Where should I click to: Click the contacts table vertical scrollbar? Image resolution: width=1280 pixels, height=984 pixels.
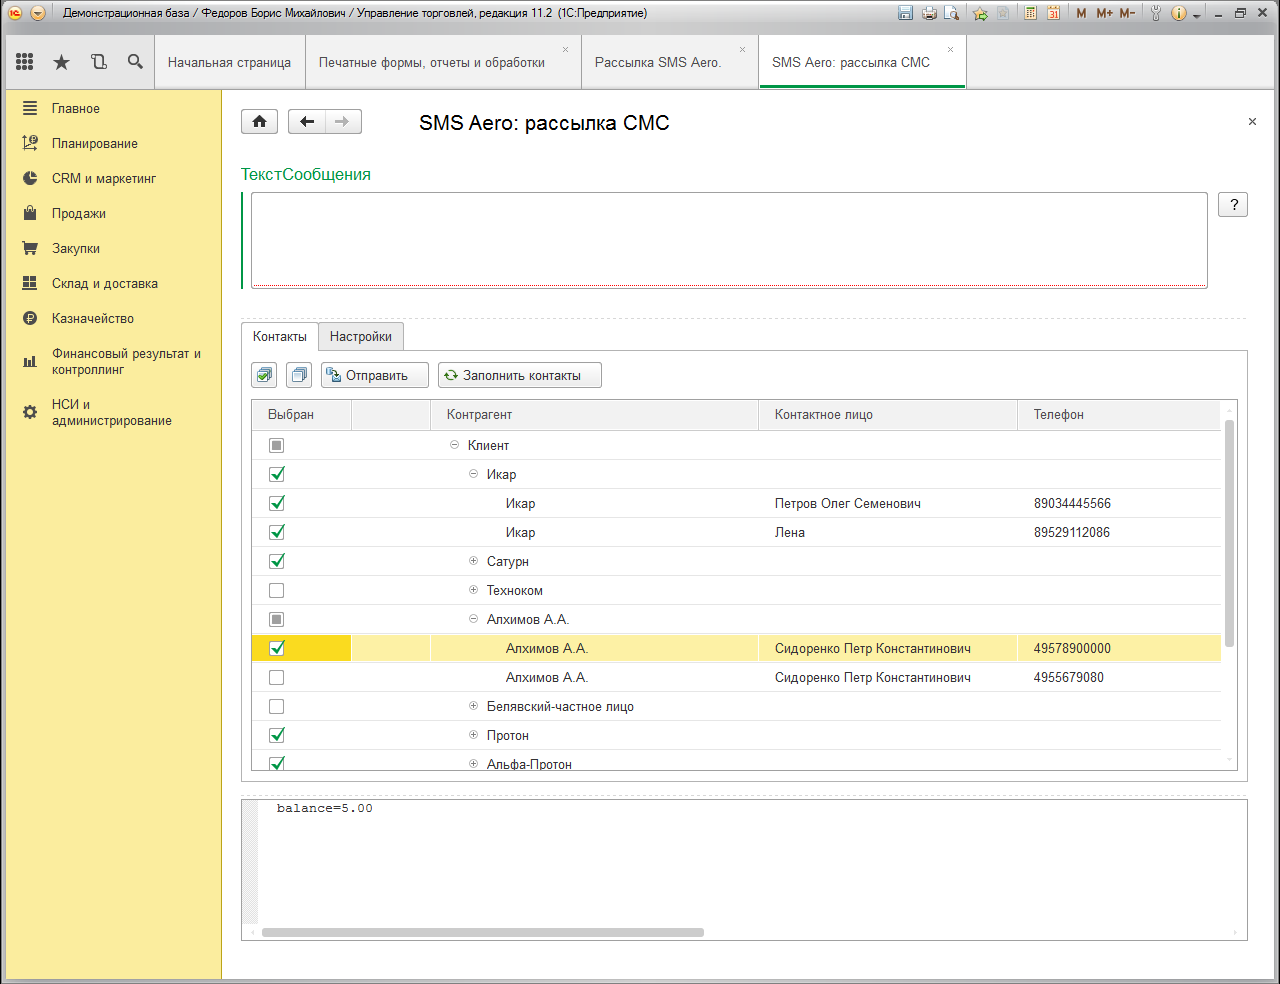[1229, 533]
